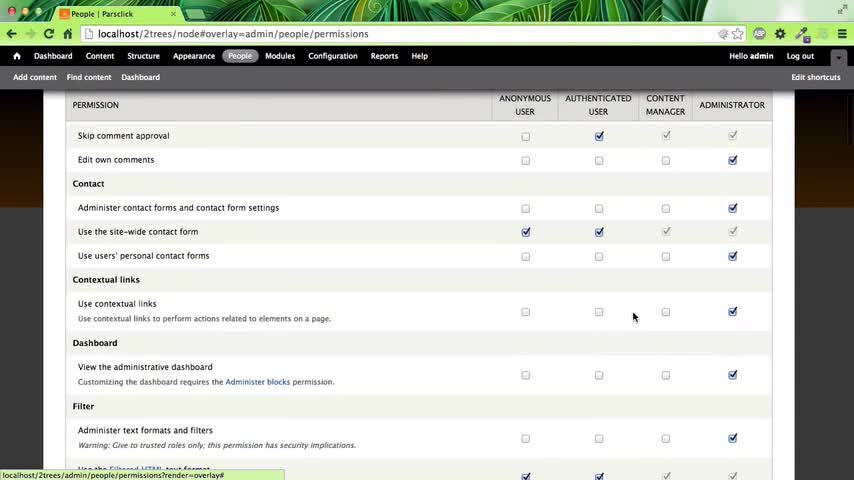Click the Adblock extension icon
Image resolution: width=854 pixels, height=480 pixels.
pos(759,34)
